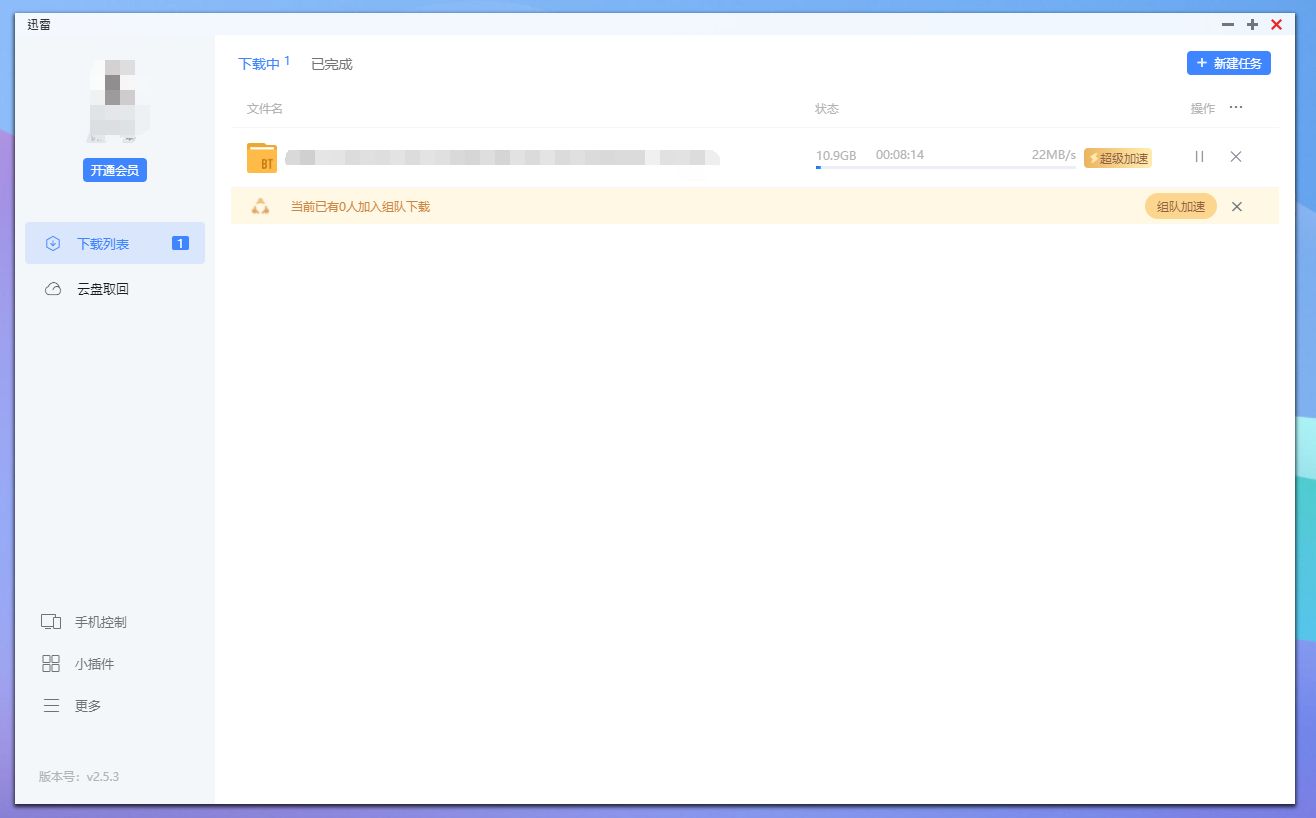Close the 迅雷 window

pyautogui.click(x=1277, y=24)
